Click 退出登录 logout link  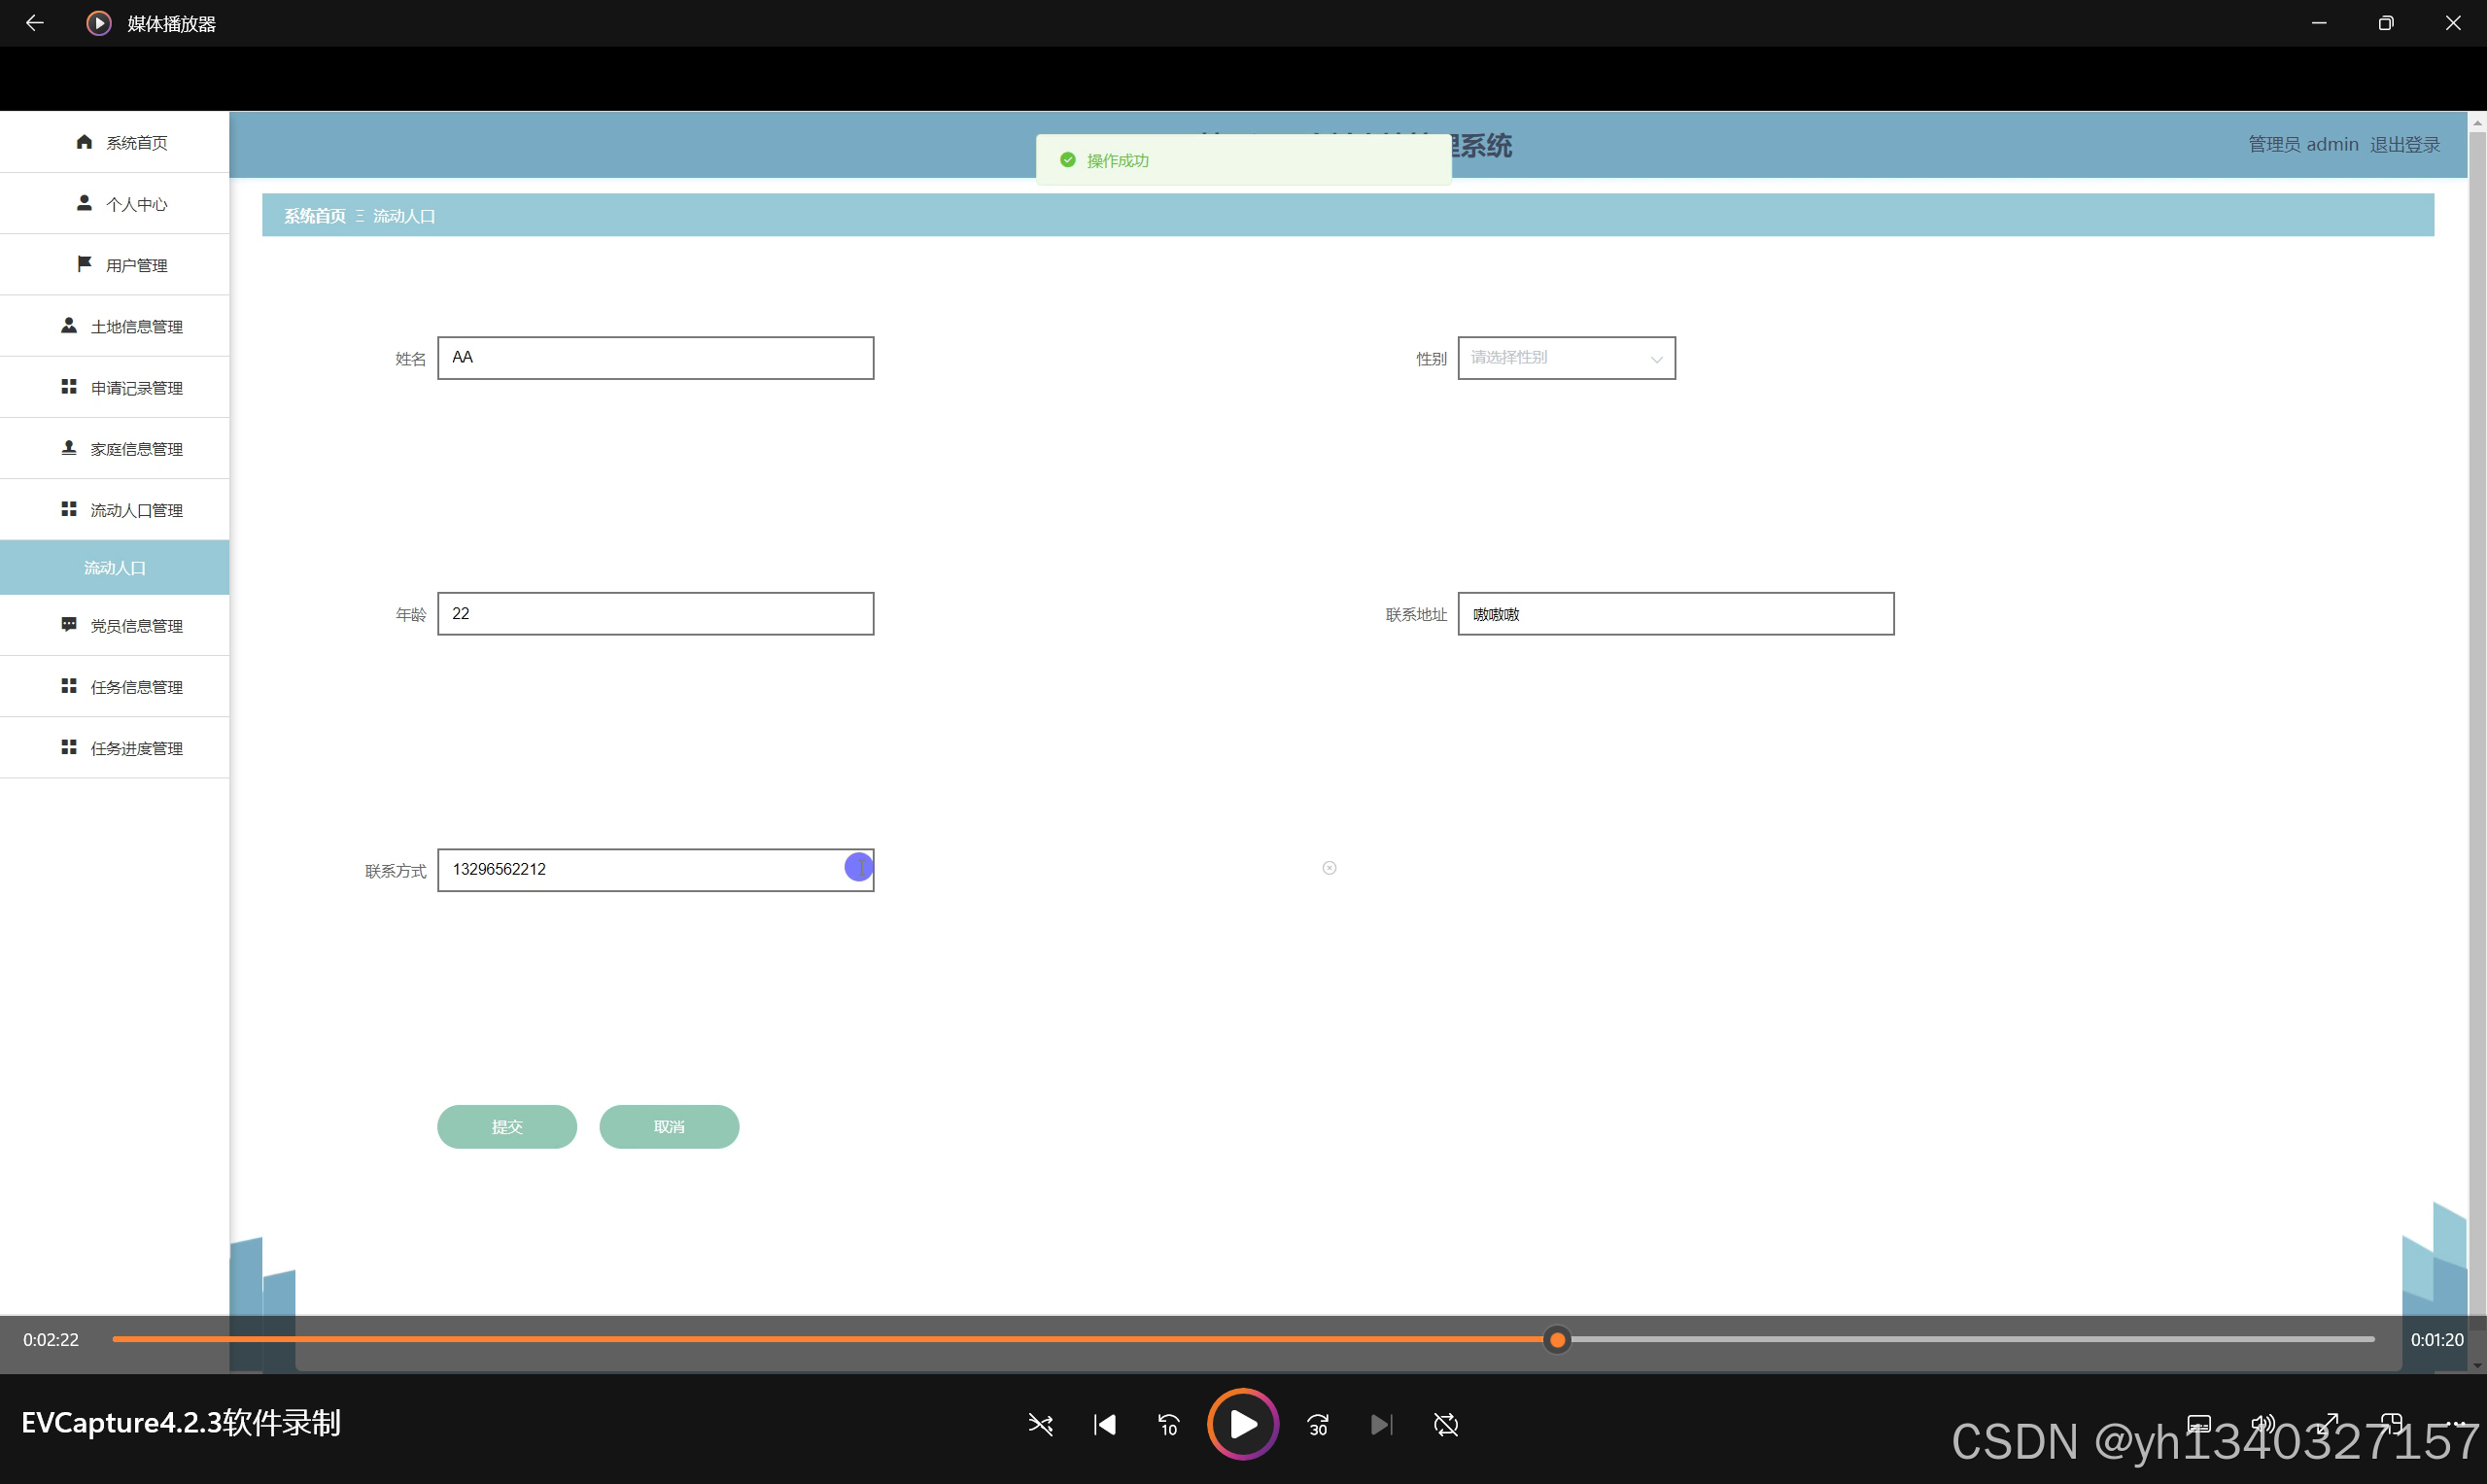(x=2405, y=144)
